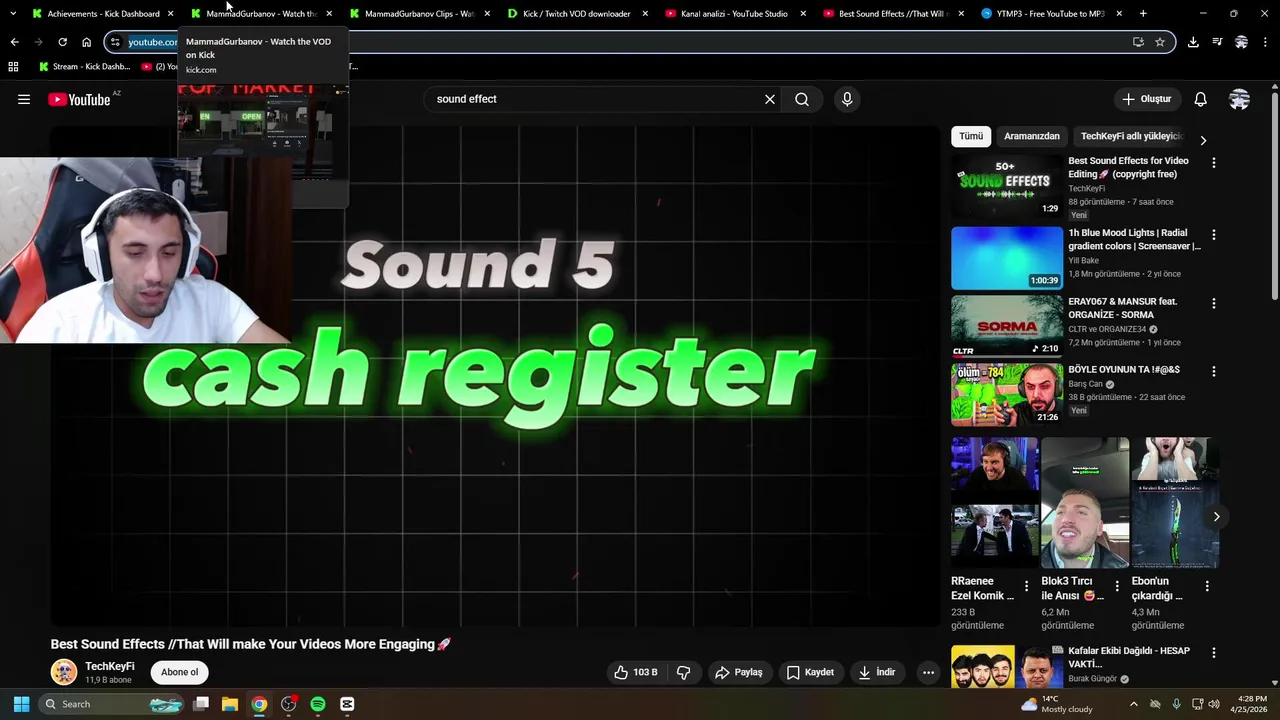Open Kafalar Ekibi Dağıldı video title
Image resolution: width=1280 pixels, height=720 pixels.
tap(1129, 657)
